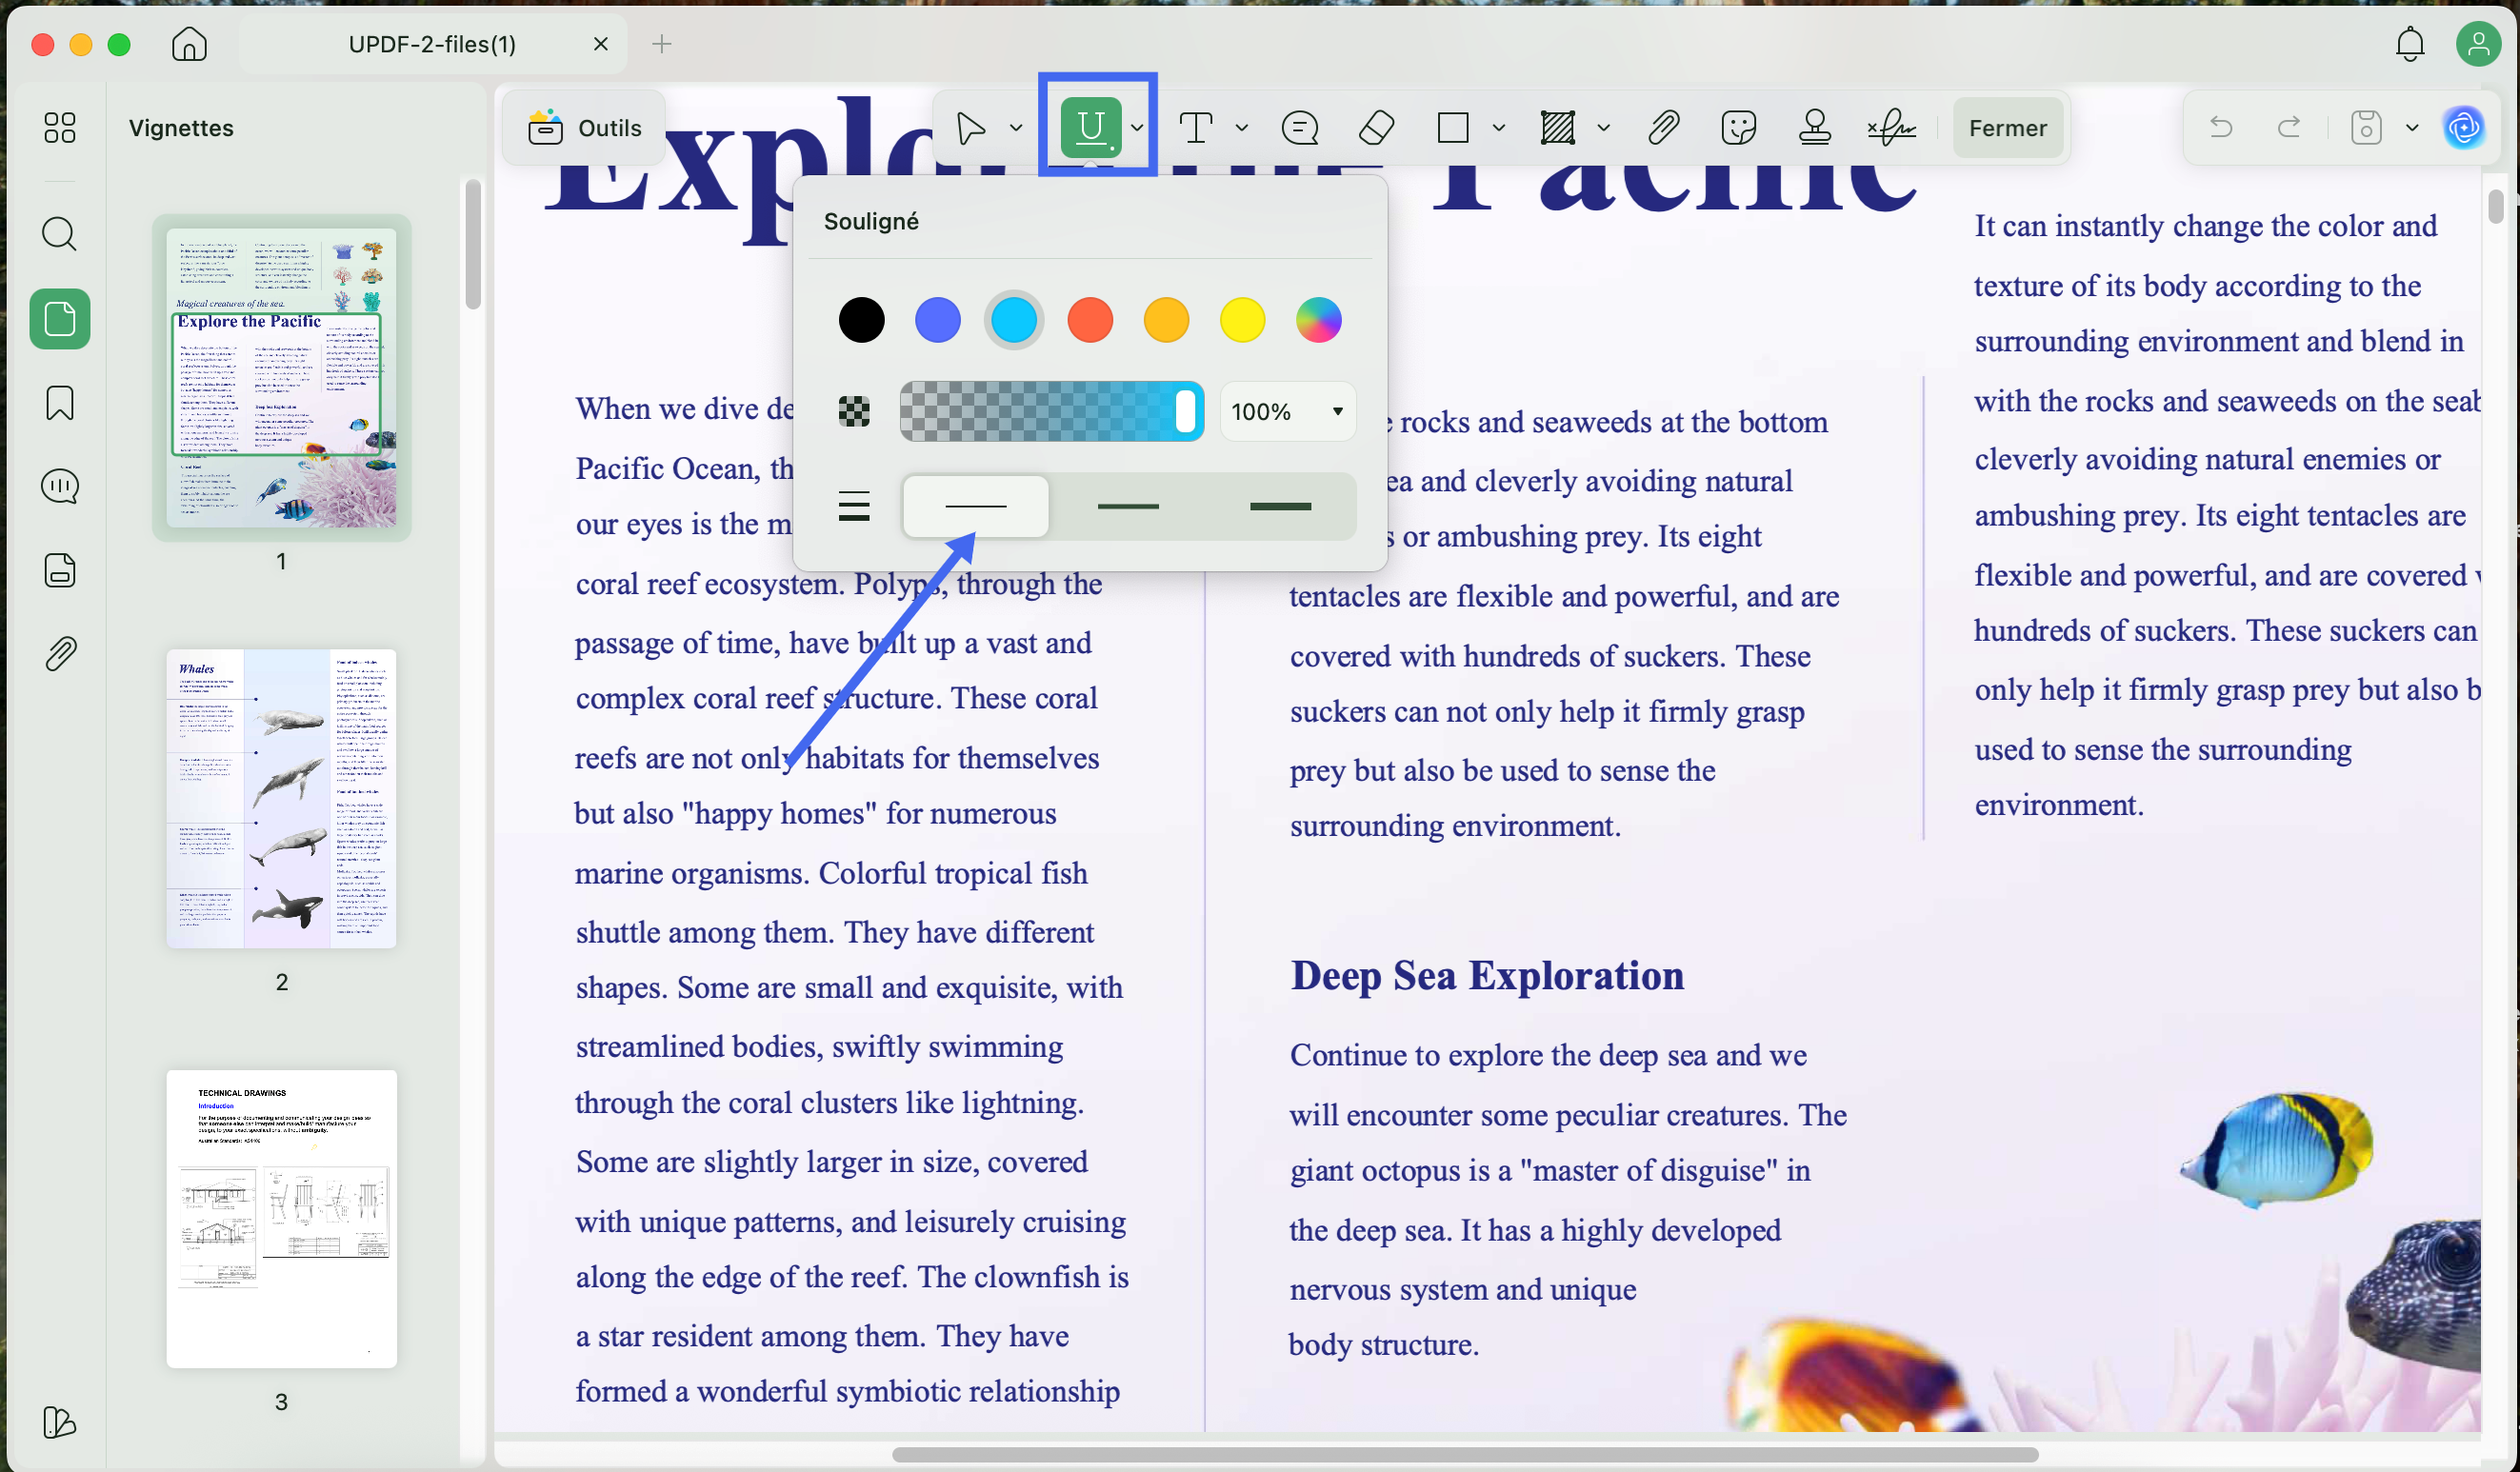Select the medium underline thickness
The height and width of the screenshot is (1472, 2520).
(x=1128, y=506)
